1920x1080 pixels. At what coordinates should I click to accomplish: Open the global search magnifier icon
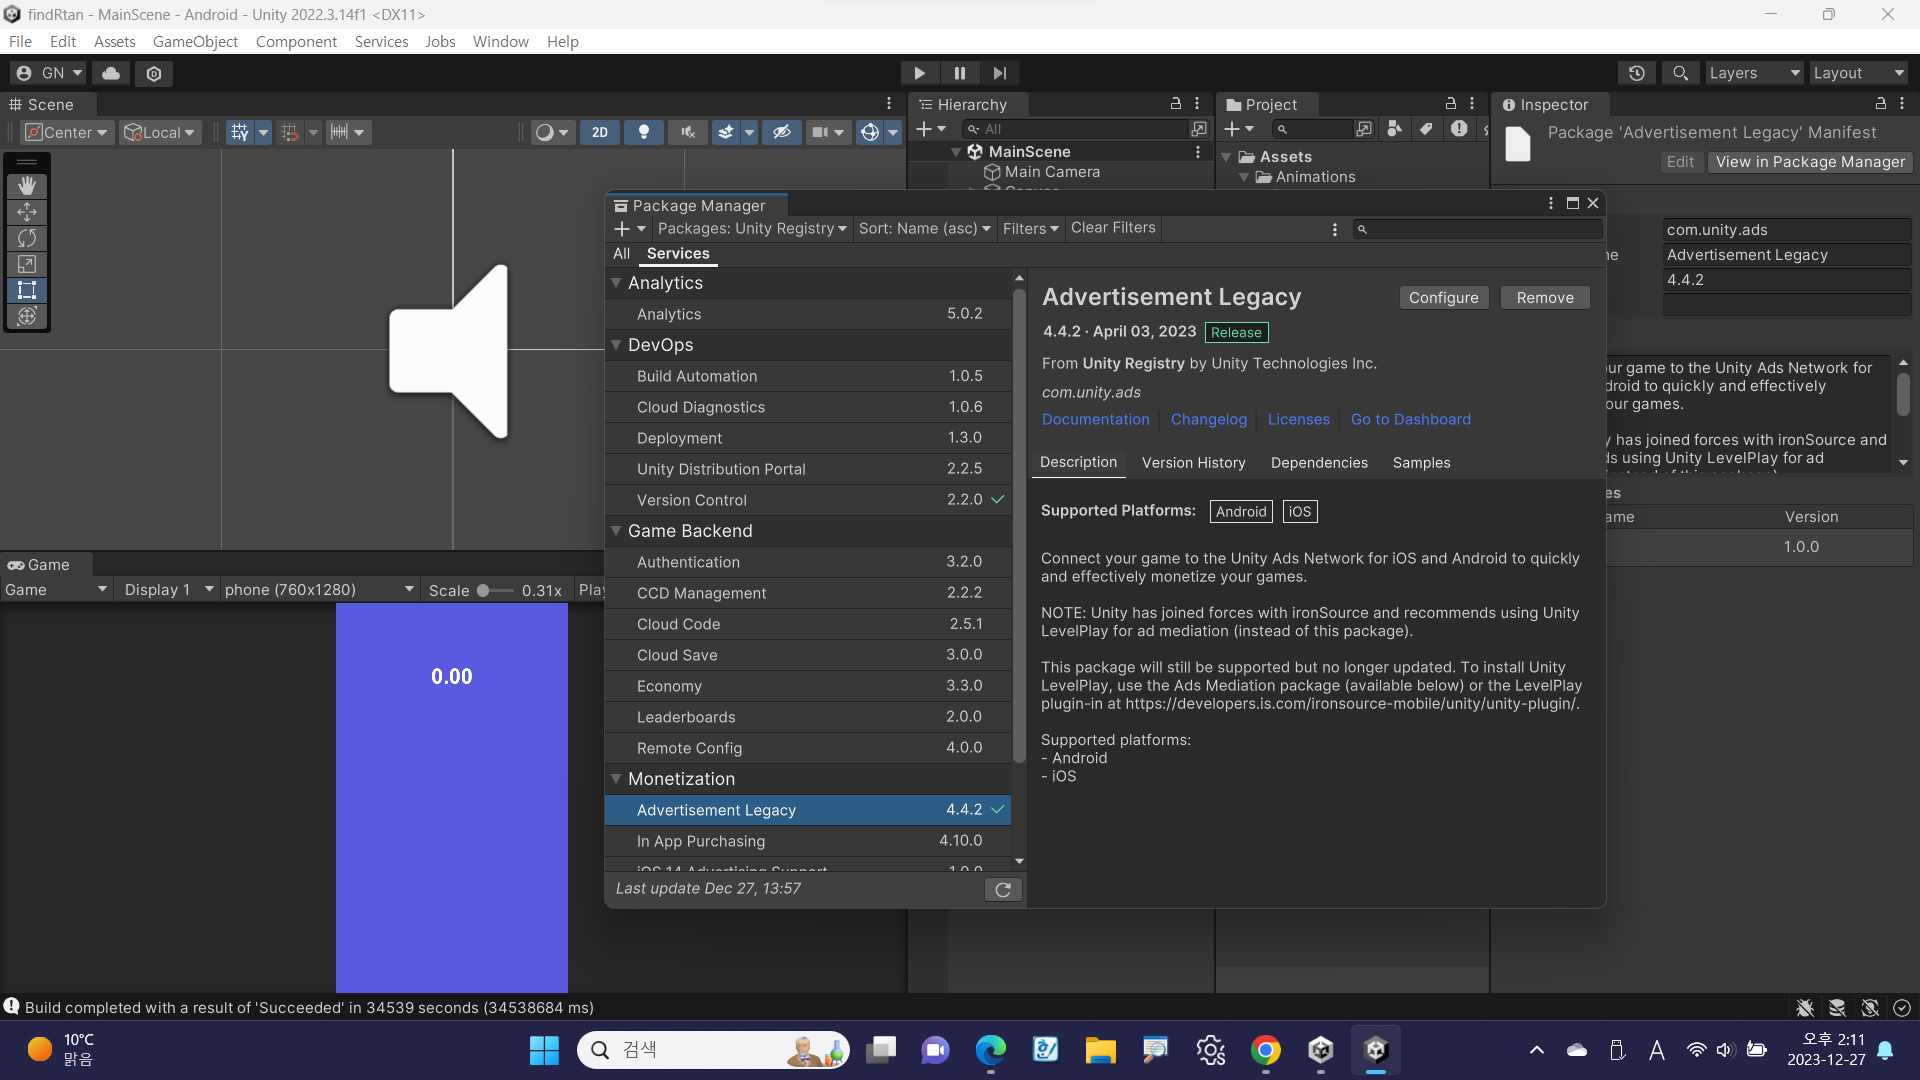click(1680, 73)
